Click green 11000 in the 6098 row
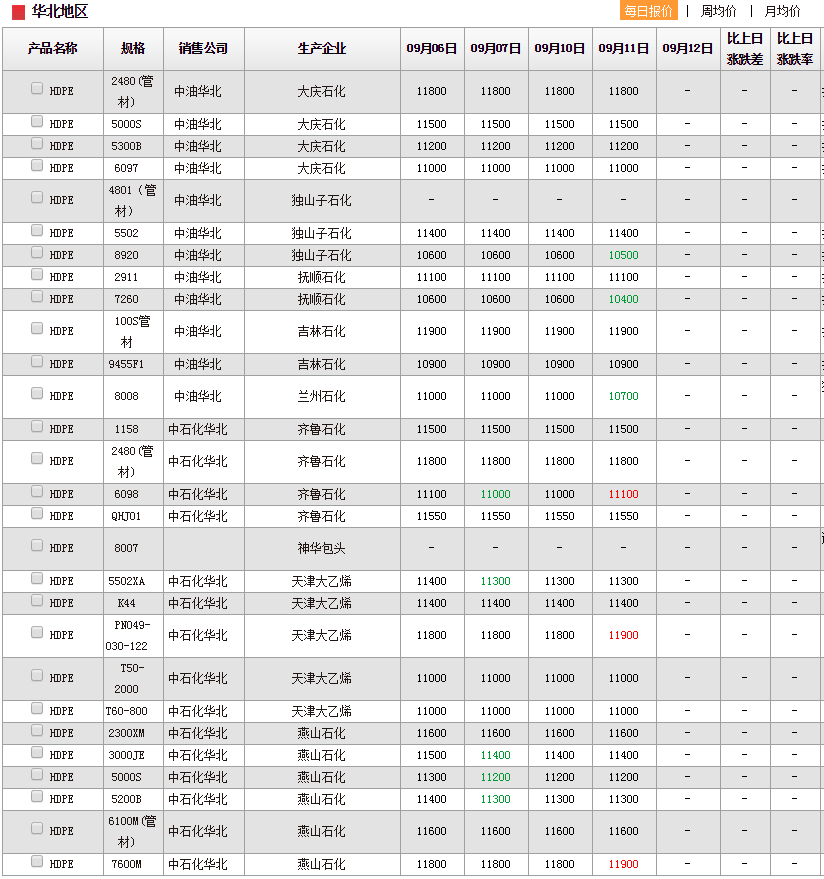 tap(496, 494)
